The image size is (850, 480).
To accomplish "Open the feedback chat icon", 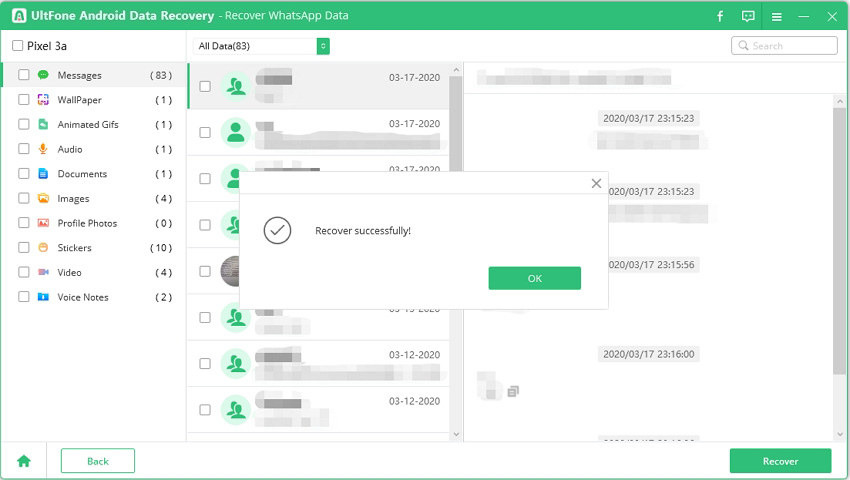I will [748, 16].
